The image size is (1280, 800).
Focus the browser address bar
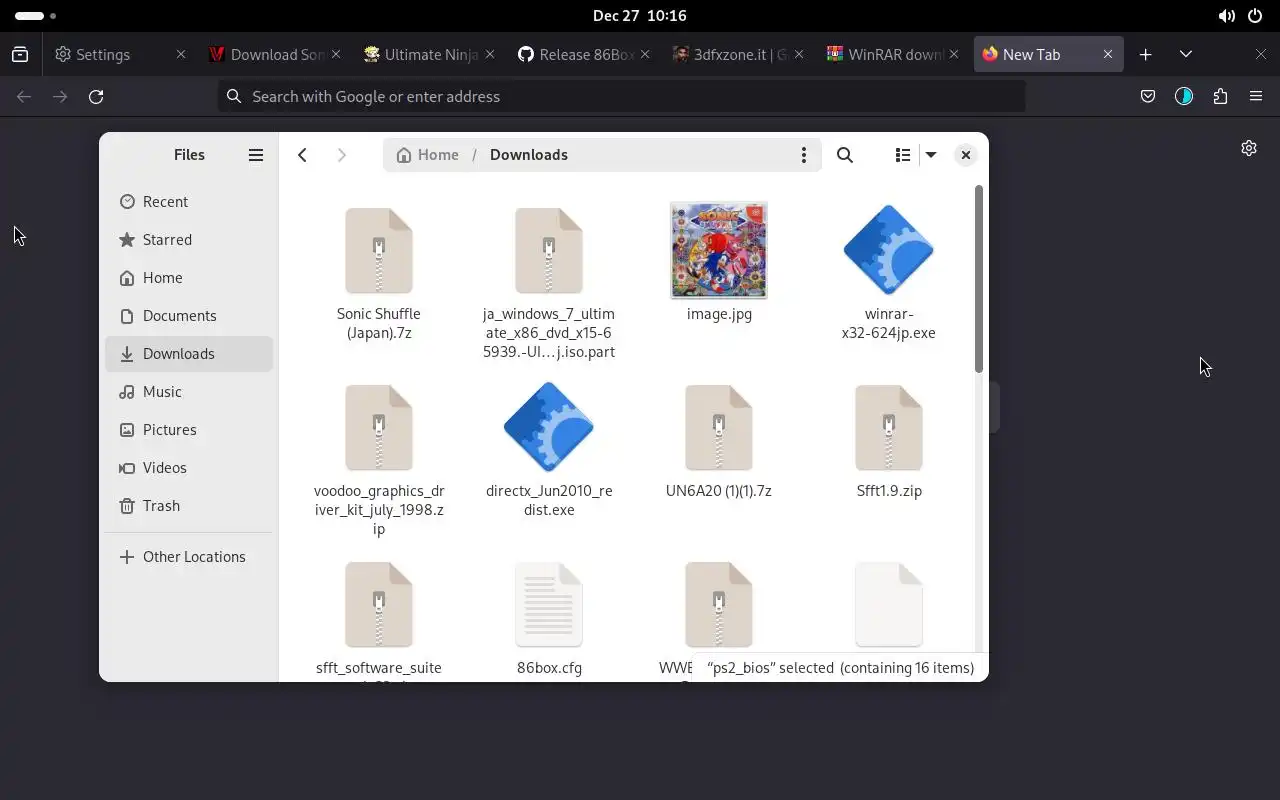622,97
